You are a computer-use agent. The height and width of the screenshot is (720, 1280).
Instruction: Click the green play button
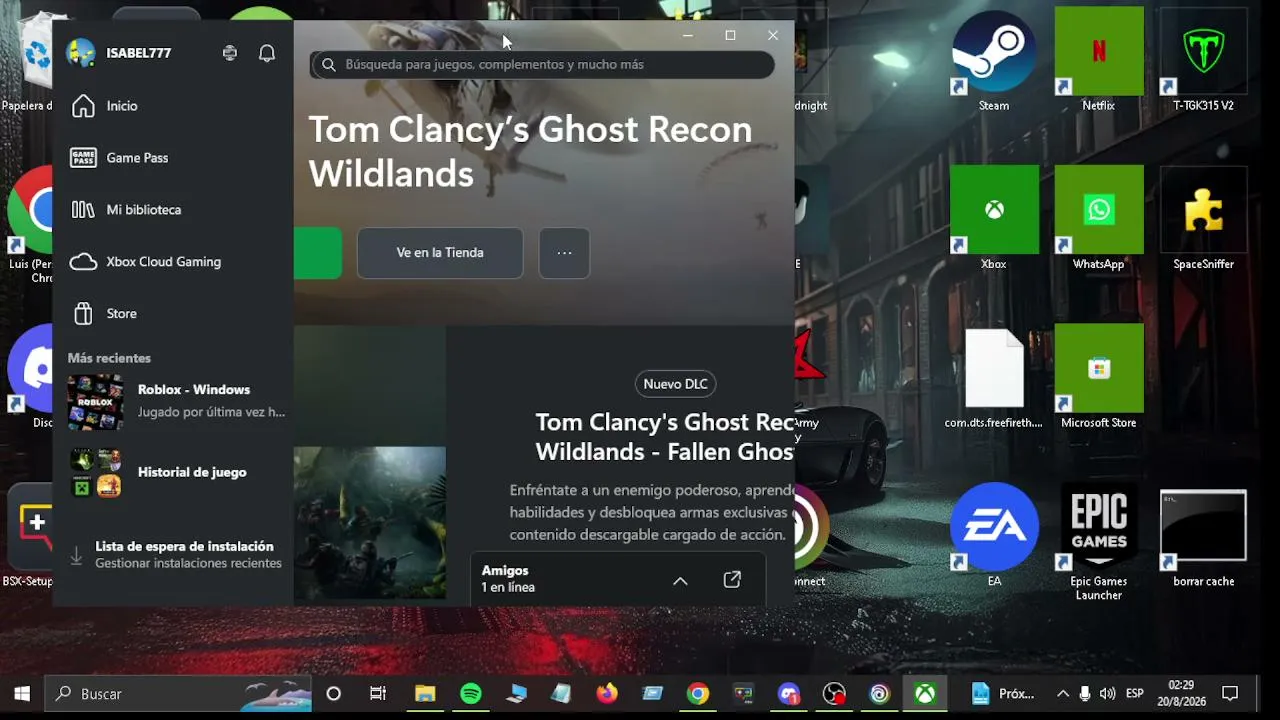[318, 253]
